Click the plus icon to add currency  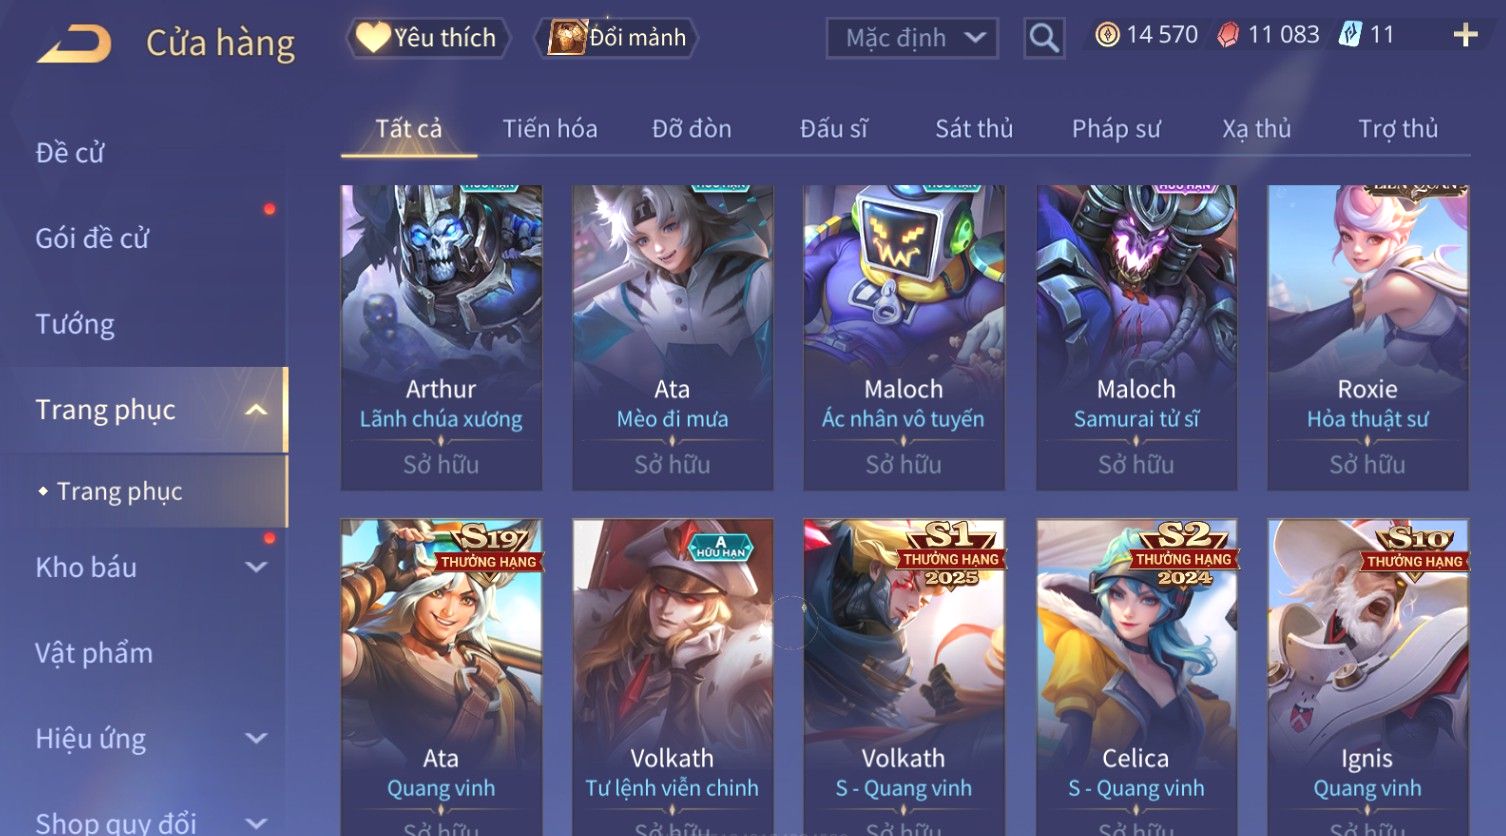coord(1465,36)
